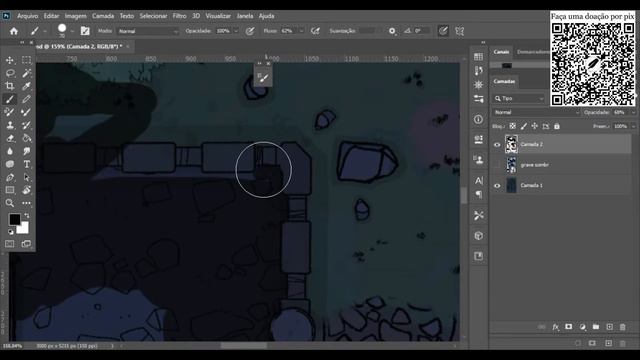This screenshot has width=640, height=360.
Task: Open the Janela menu
Action: point(245,16)
